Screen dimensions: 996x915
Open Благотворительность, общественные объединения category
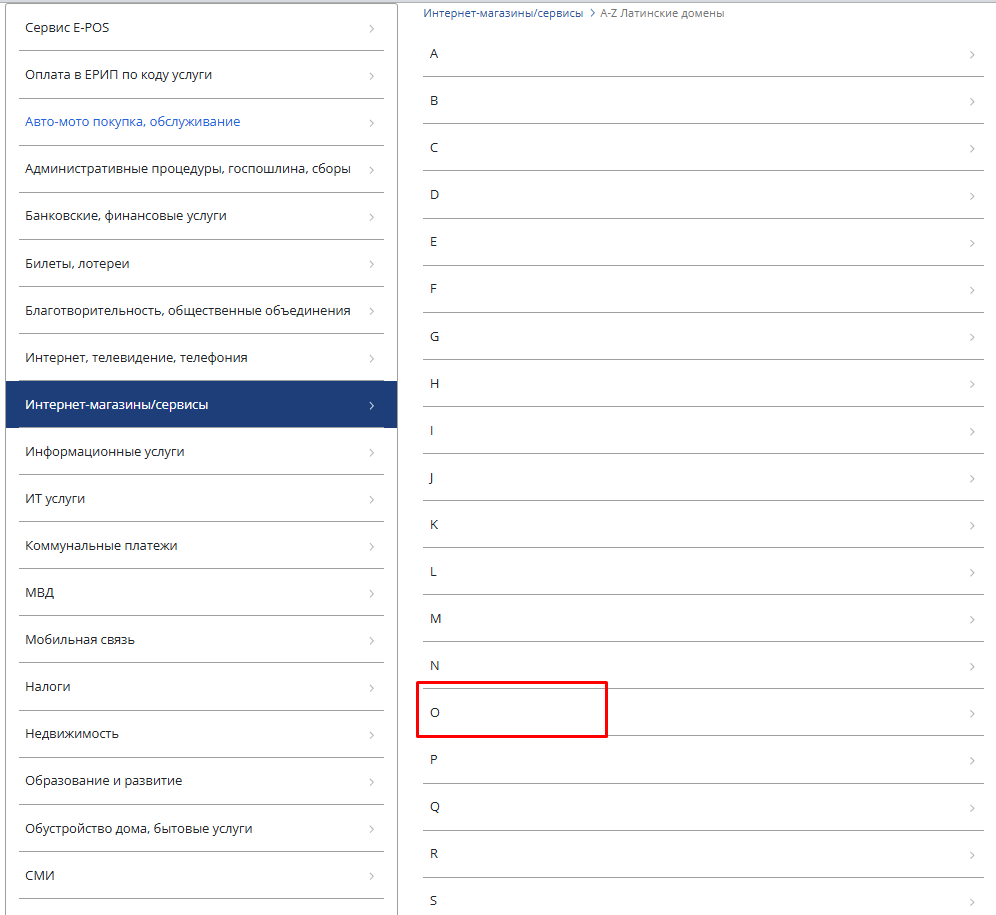tap(201, 311)
